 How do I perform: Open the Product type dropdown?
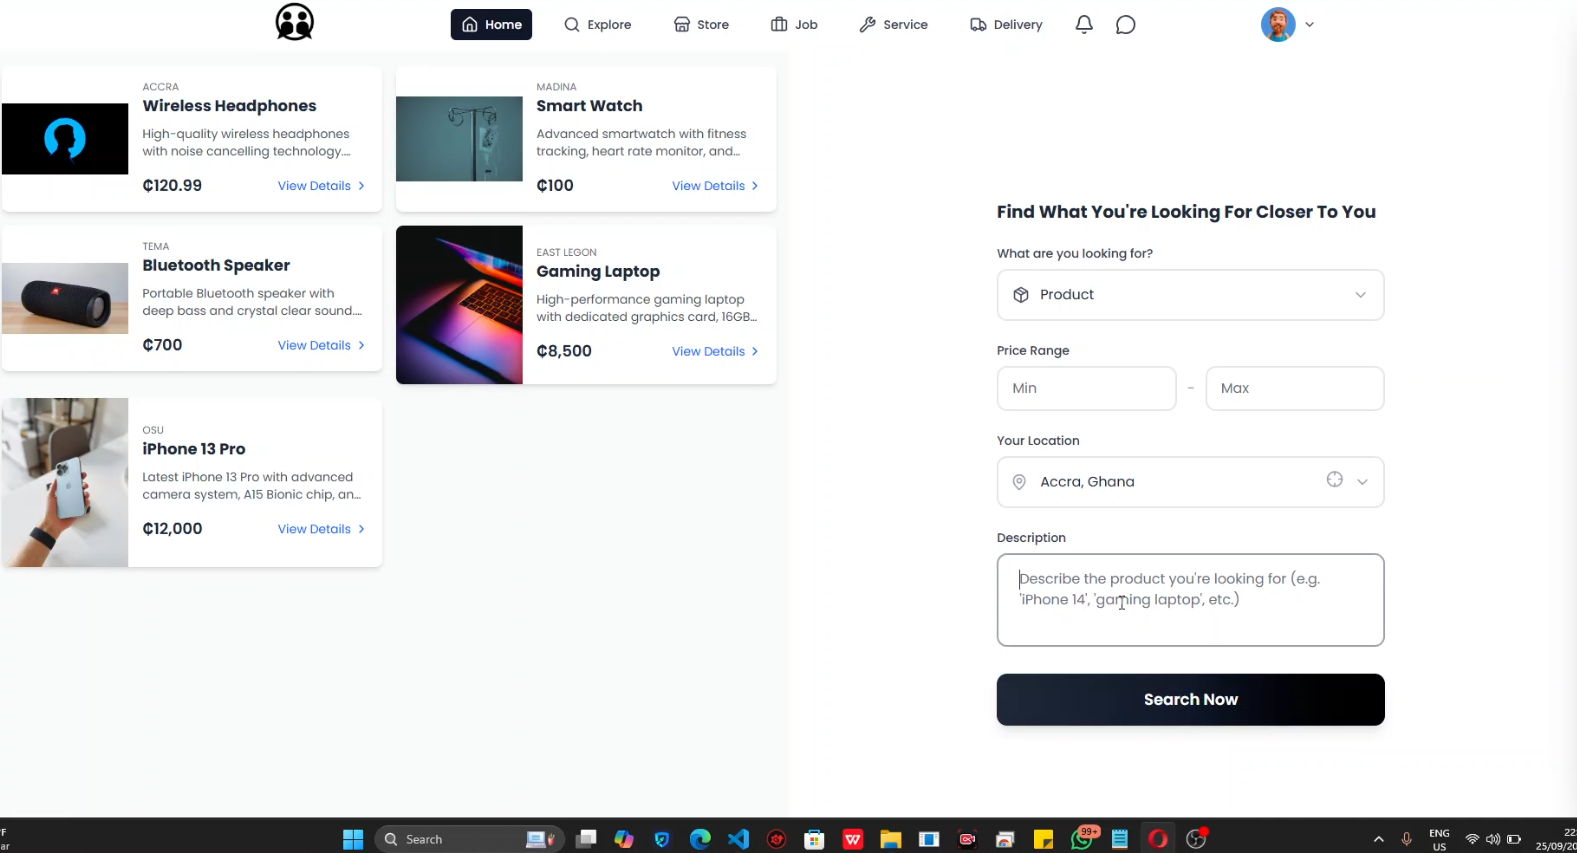(x=1190, y=295)
